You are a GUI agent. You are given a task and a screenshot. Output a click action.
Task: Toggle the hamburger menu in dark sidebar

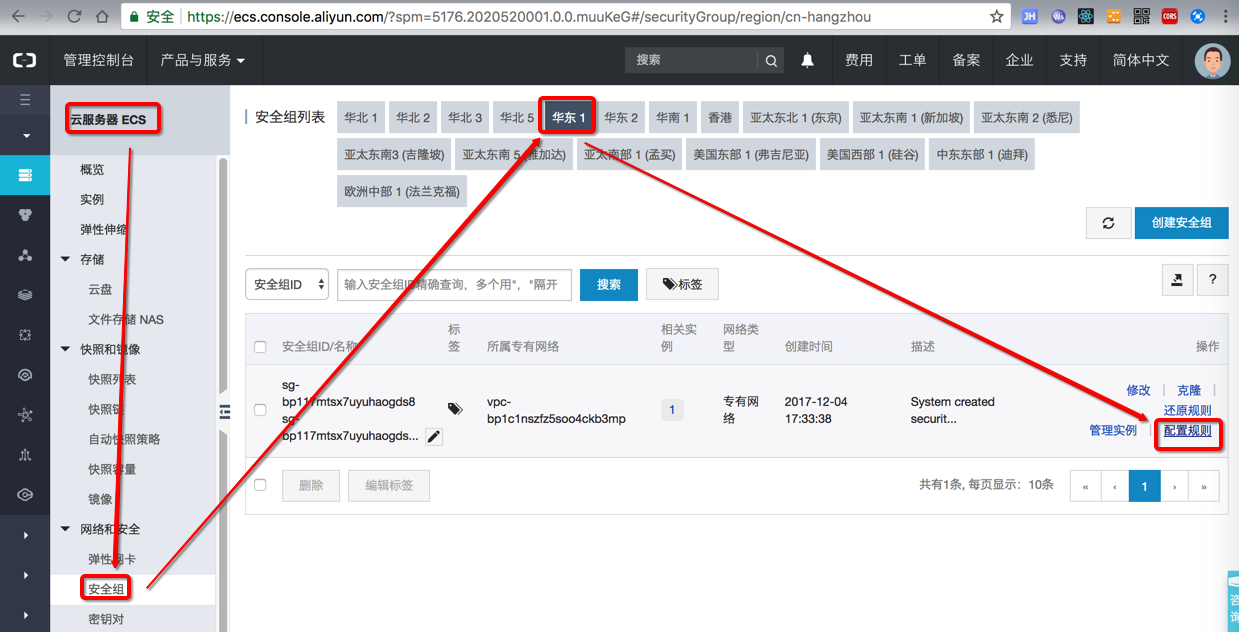(x=25, y=100)
